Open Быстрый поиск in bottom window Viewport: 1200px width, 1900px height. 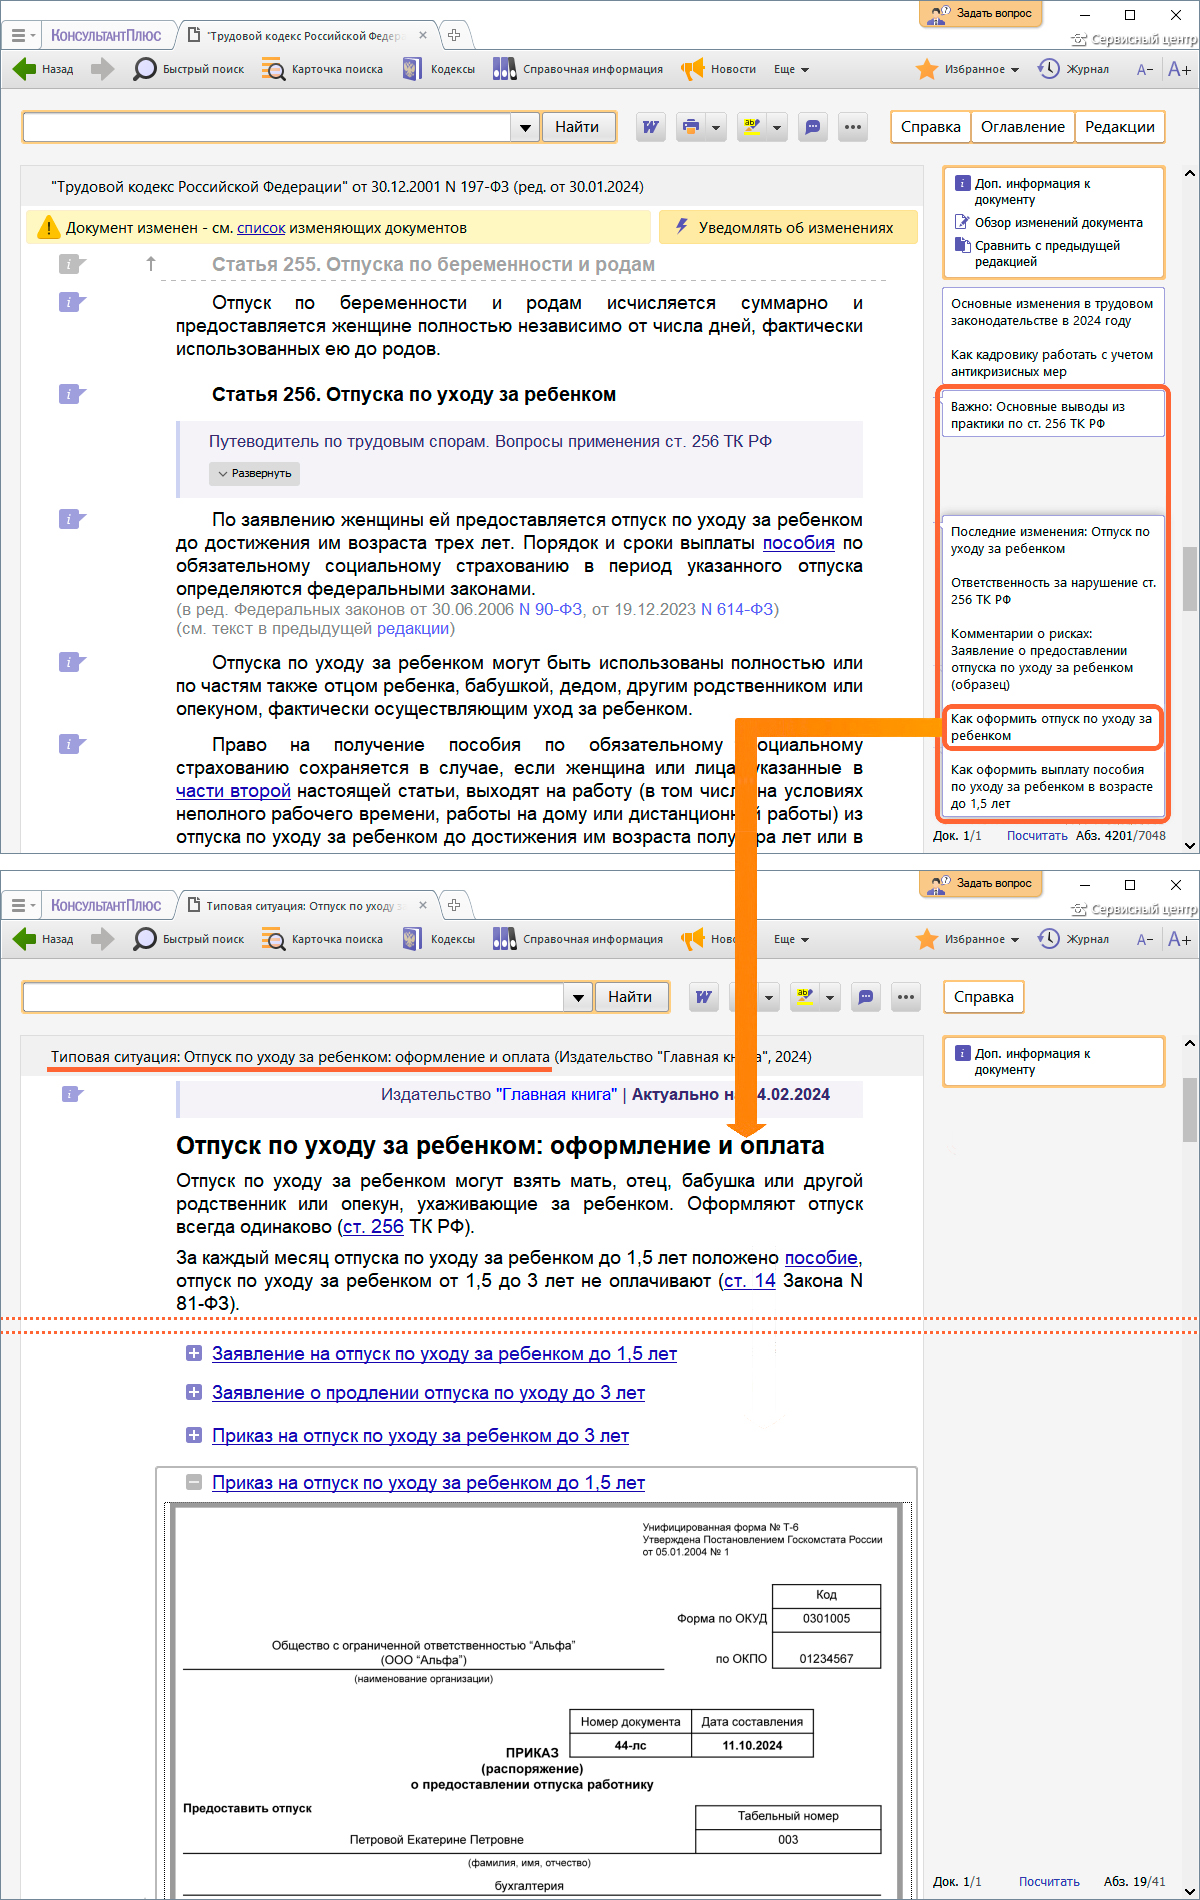click(x=189, y=939)
